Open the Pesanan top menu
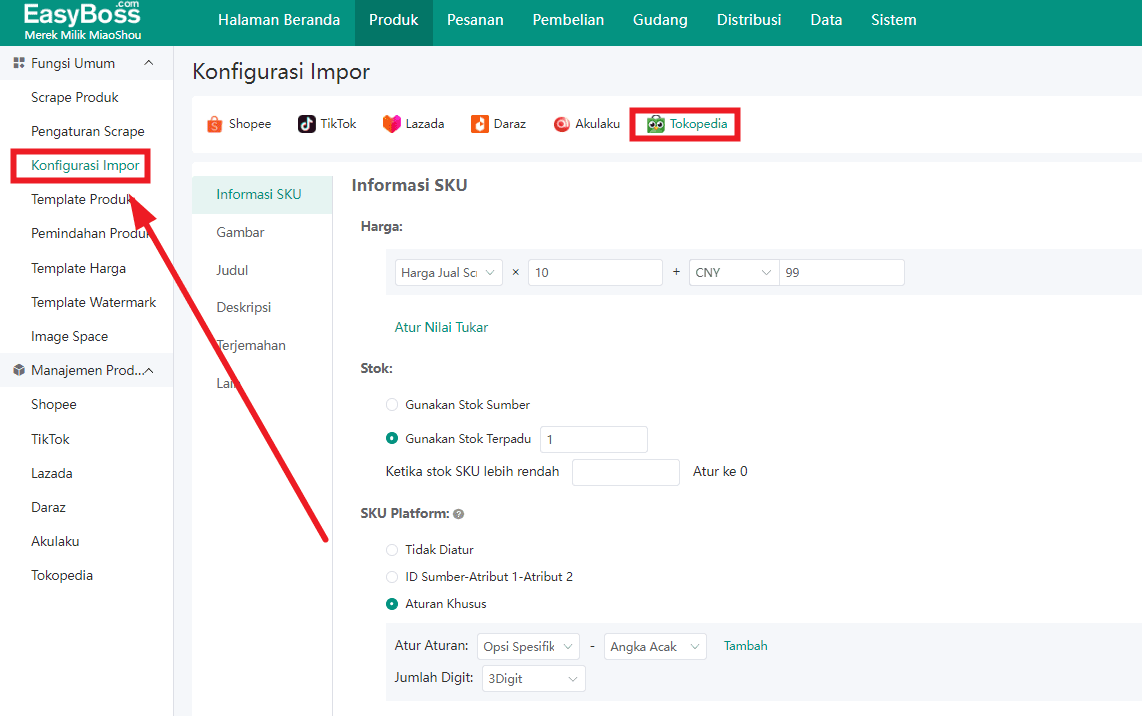Image resolution: width=1142 pixels, height=716 pixels. coord(476,20)
